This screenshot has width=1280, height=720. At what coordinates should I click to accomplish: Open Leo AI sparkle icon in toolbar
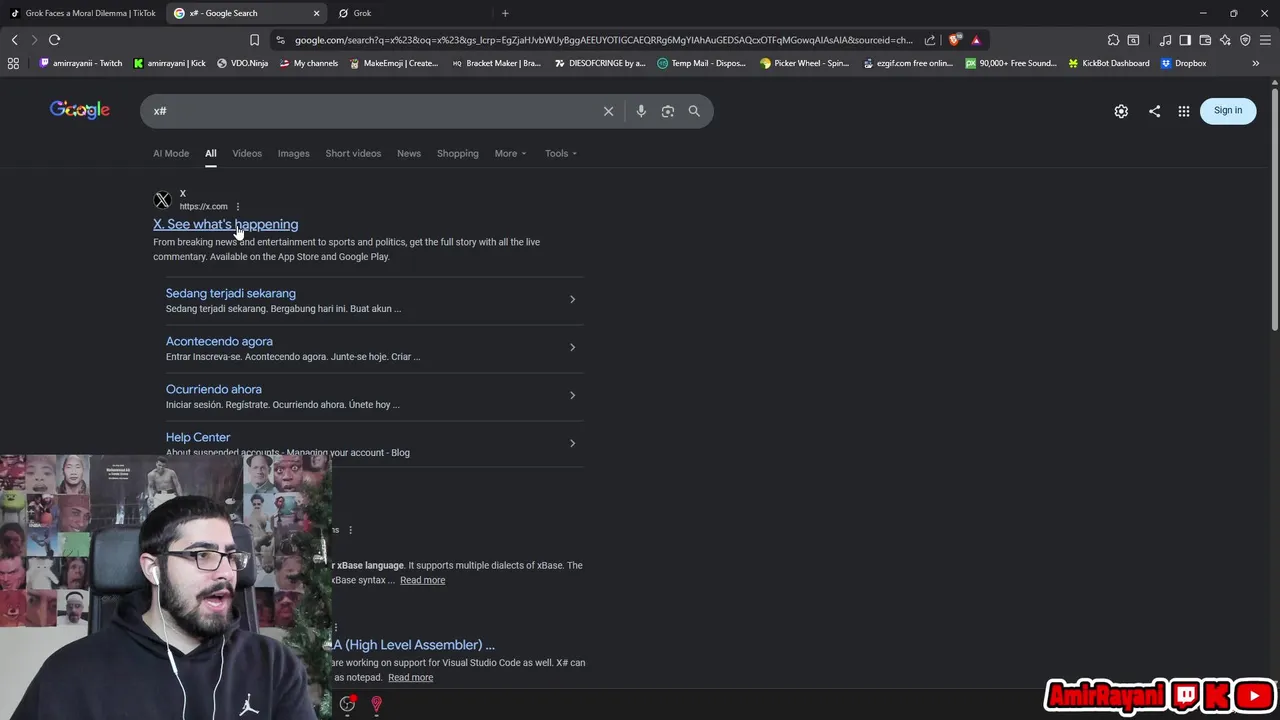click(1225, 40)
